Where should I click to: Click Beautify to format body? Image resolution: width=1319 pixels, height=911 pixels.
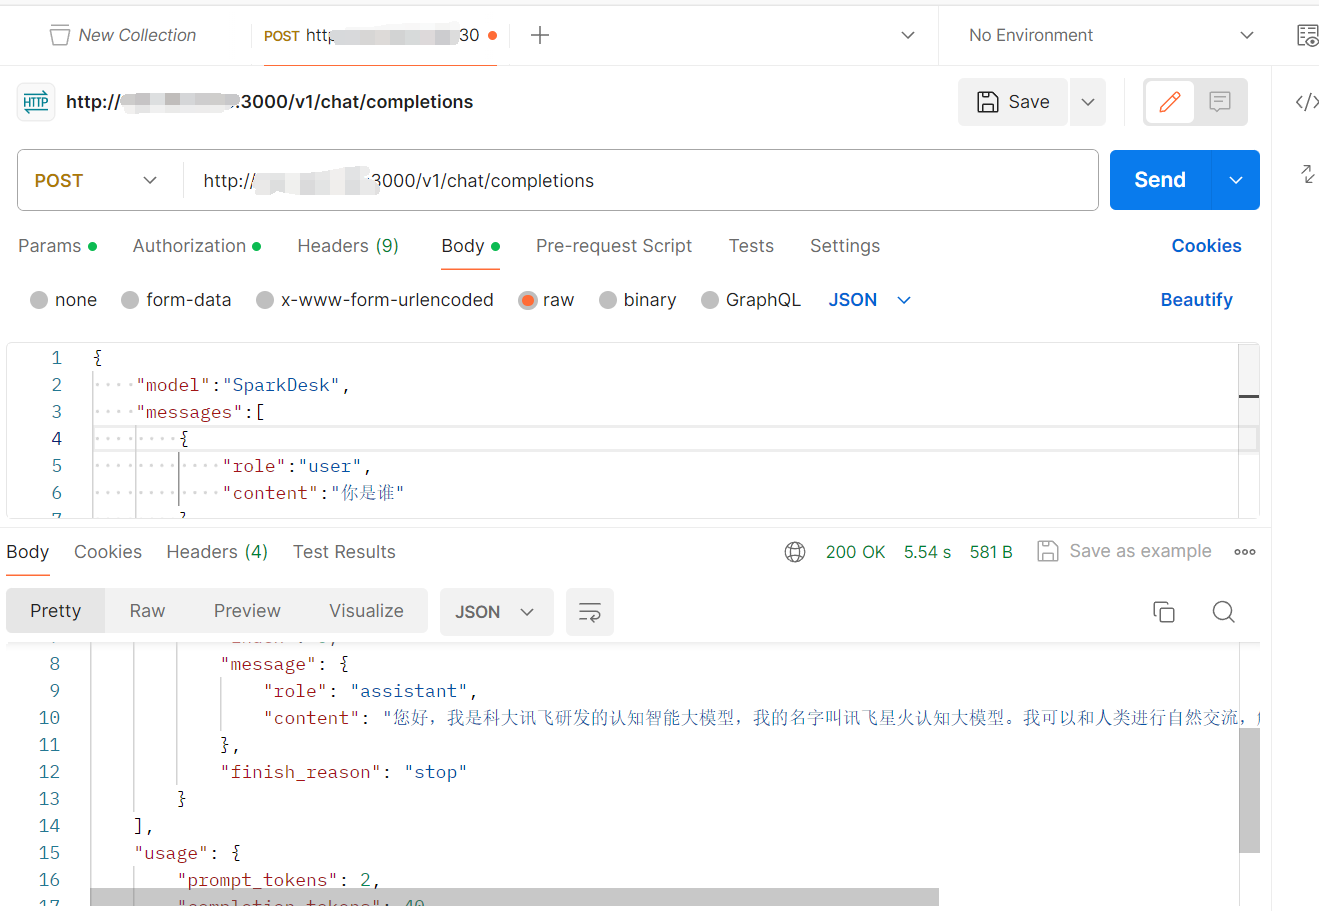pos(1196,300)
